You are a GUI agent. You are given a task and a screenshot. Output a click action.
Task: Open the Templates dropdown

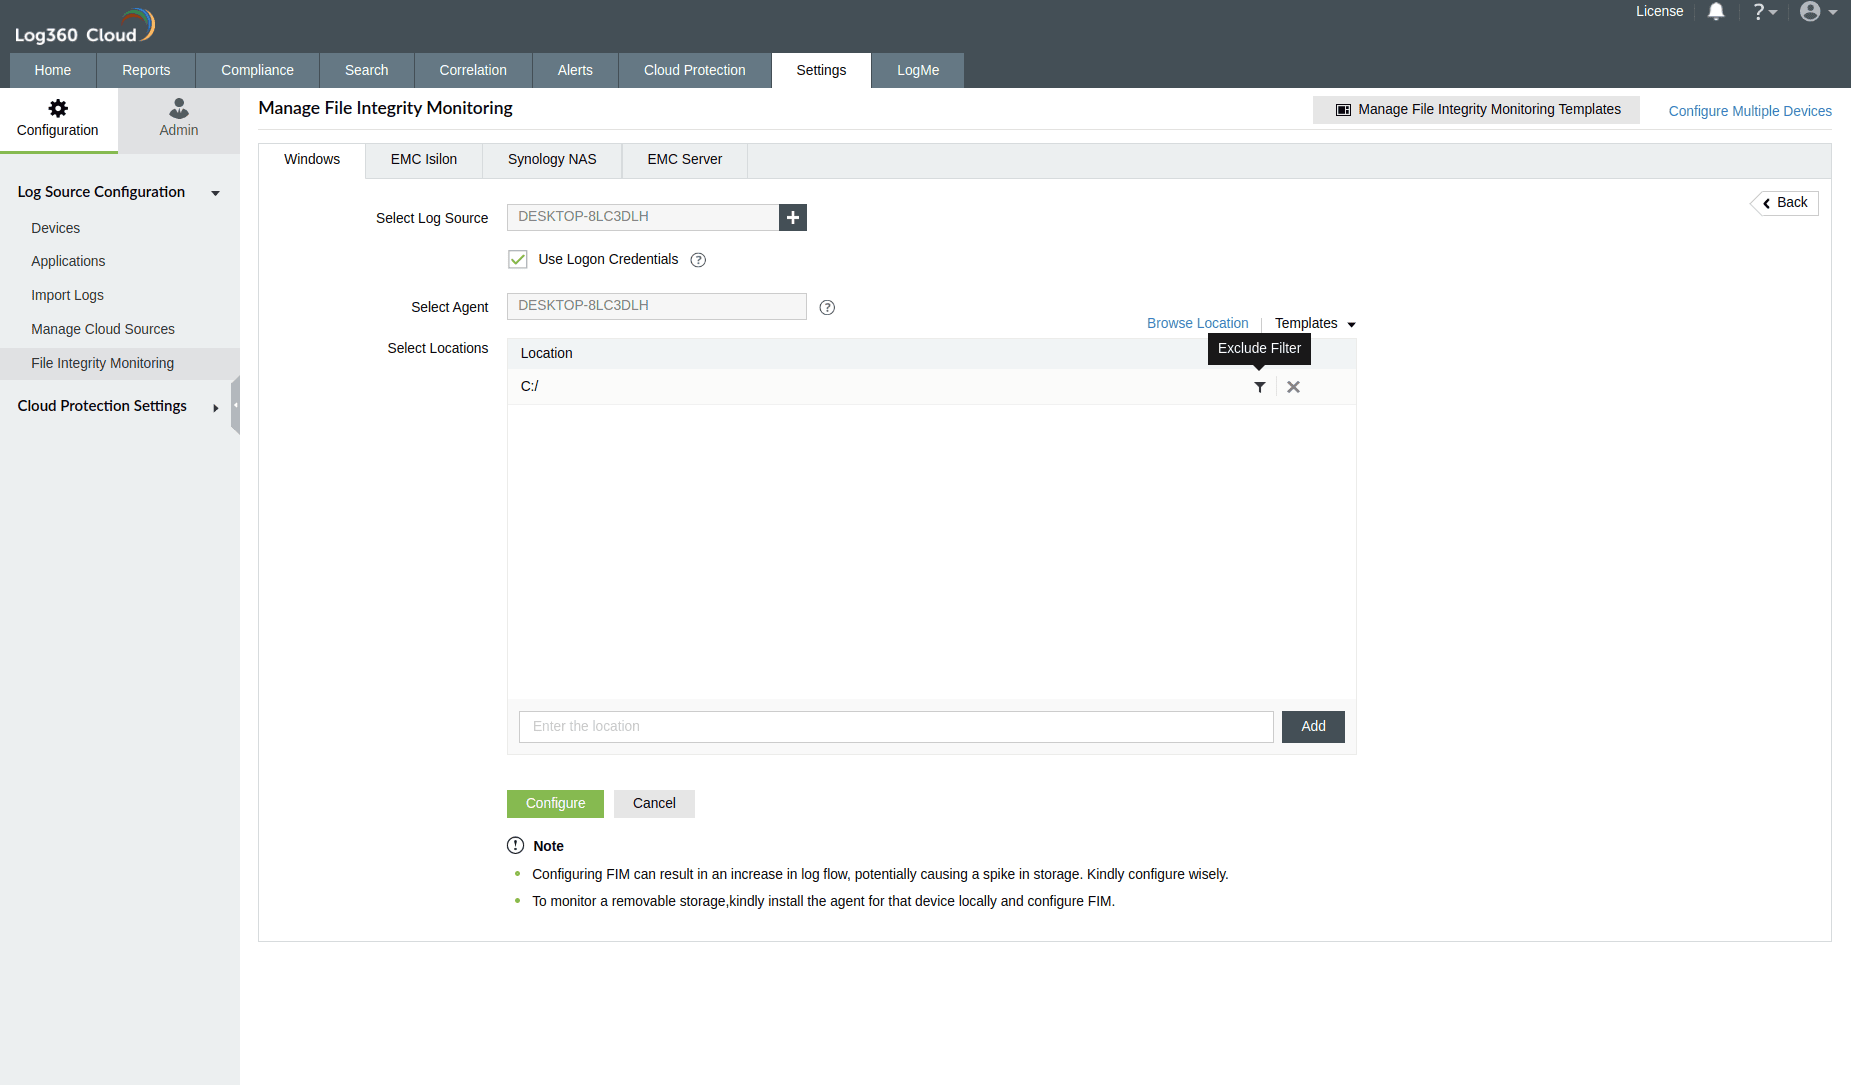pyautogui.click(x=1315, y=323)
